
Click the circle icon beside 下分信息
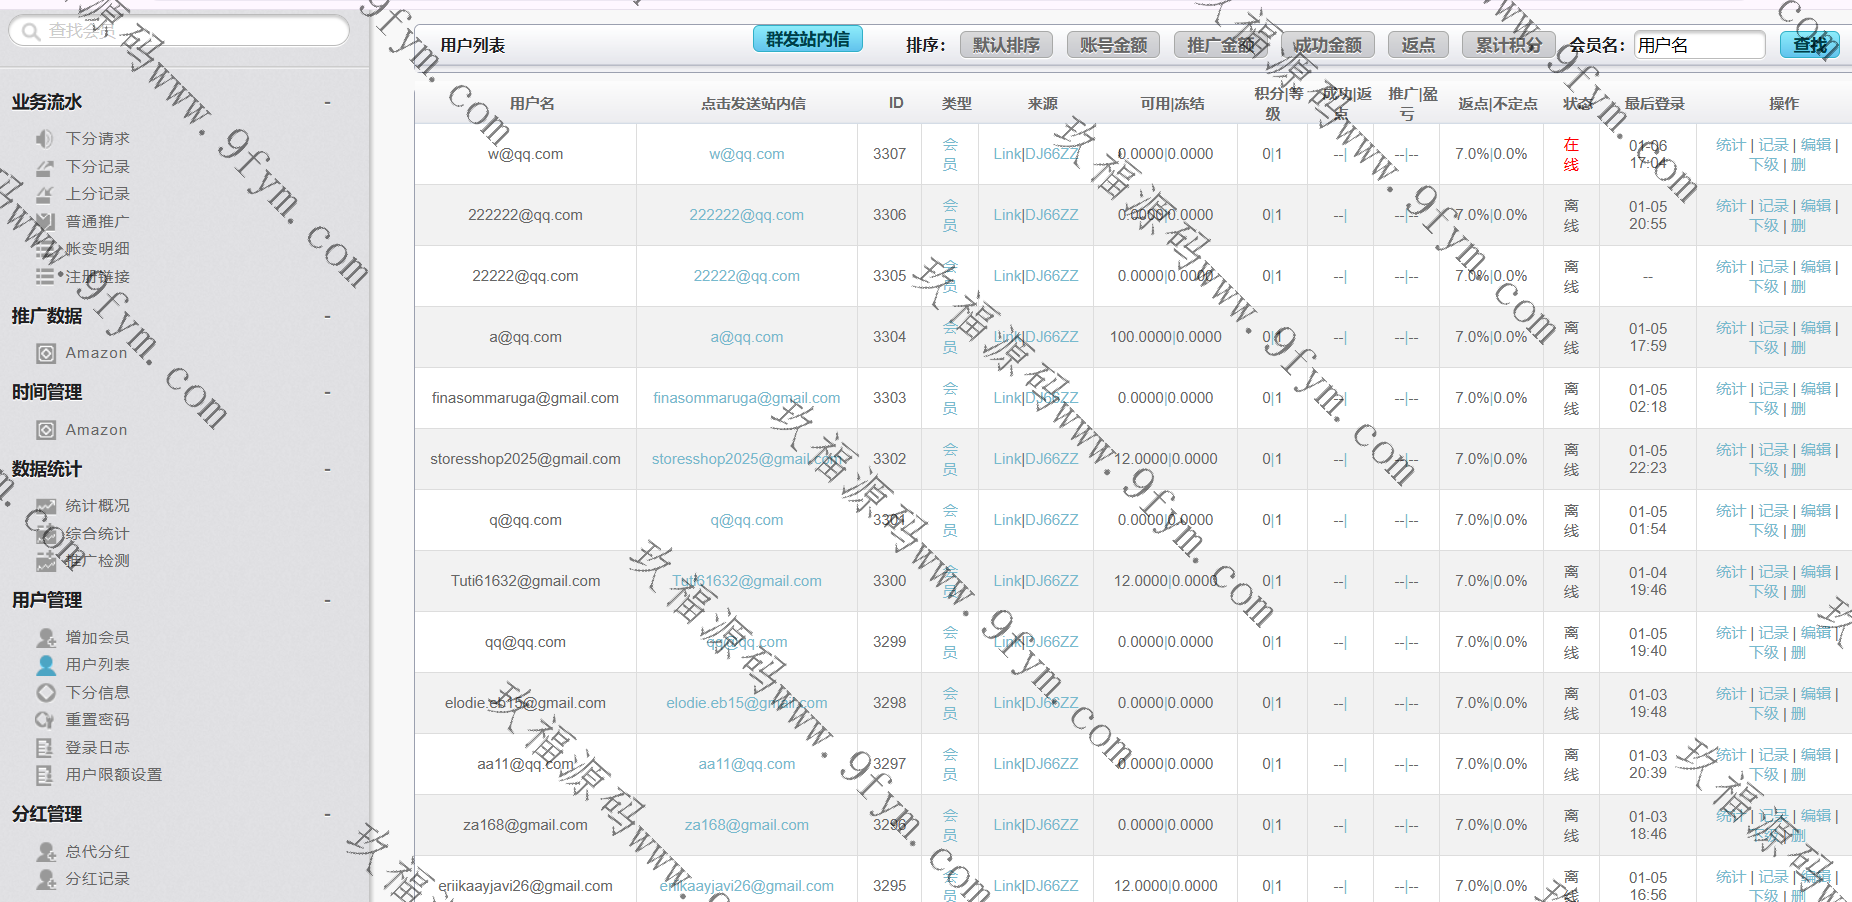[x=46, y=692]
